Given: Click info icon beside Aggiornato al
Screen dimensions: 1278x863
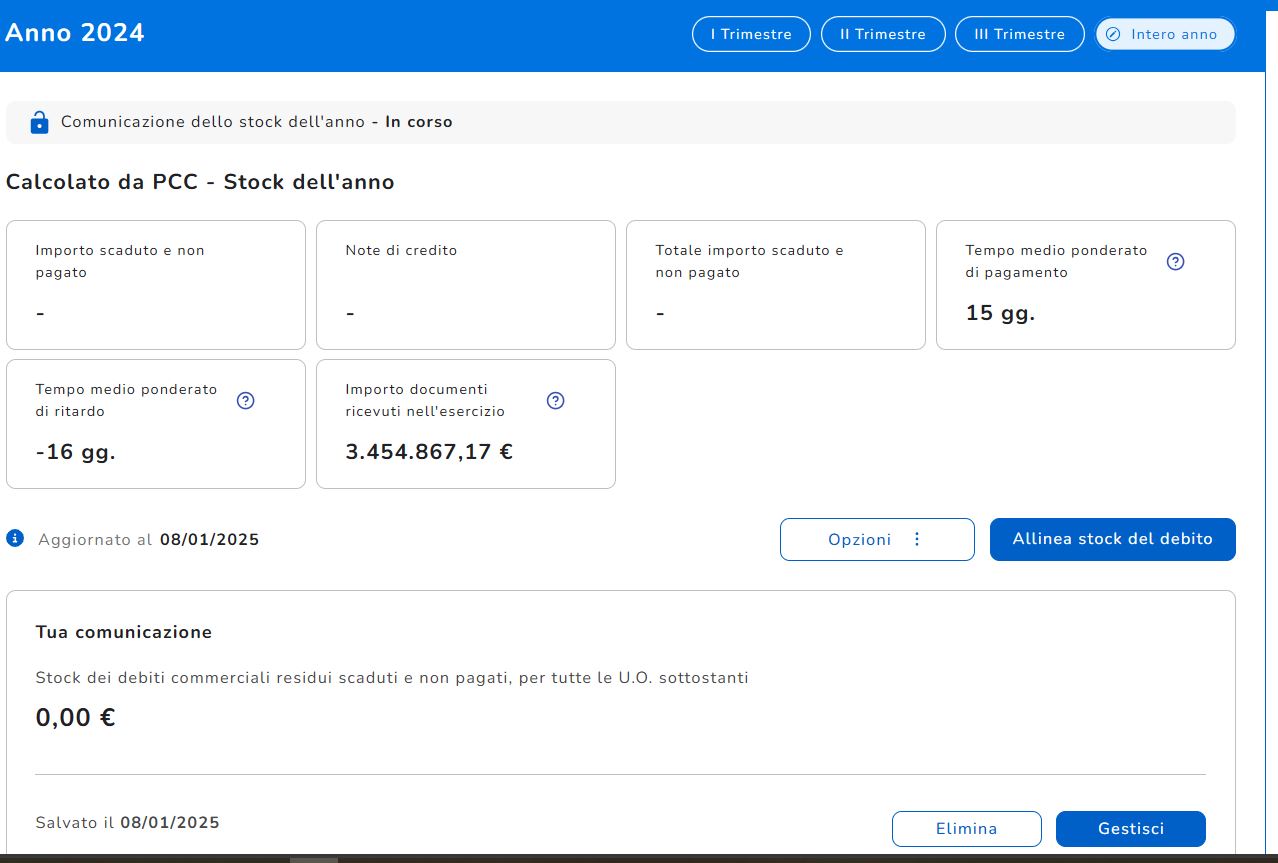Looking at the screenshot, I should click(x=15, y=539).
